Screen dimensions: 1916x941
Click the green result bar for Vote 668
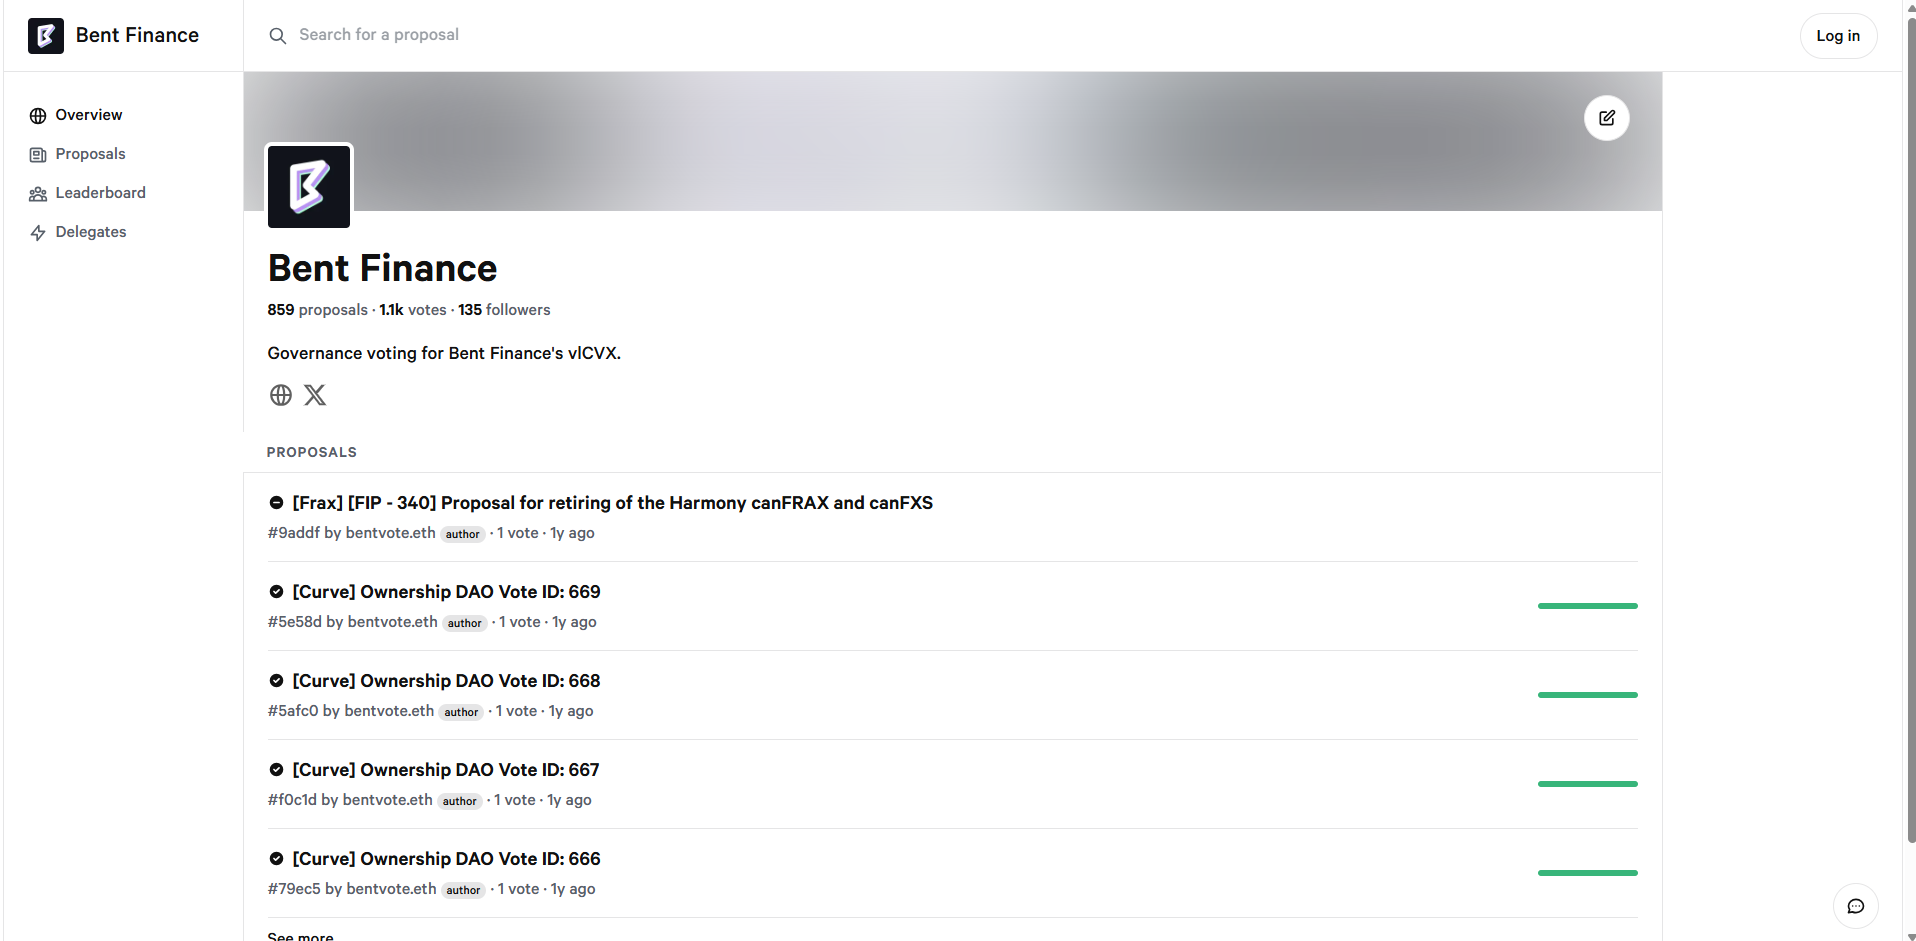[x=1588, y=695]
